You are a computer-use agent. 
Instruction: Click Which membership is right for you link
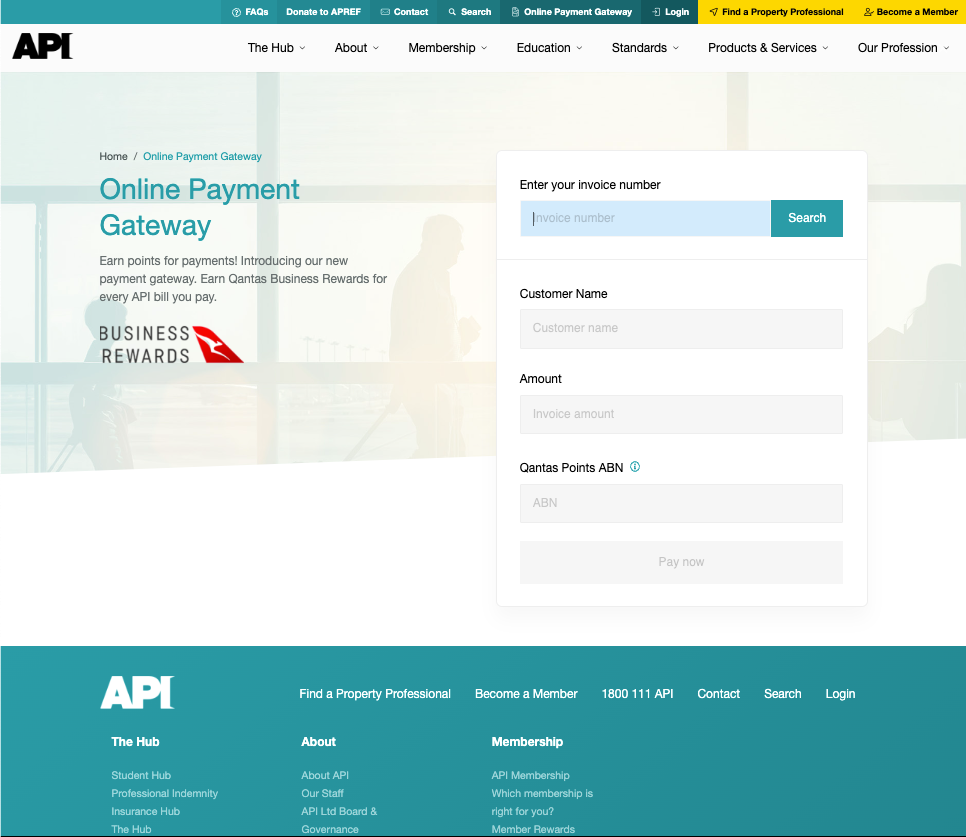pyautogui.click(x=542, y=802)
